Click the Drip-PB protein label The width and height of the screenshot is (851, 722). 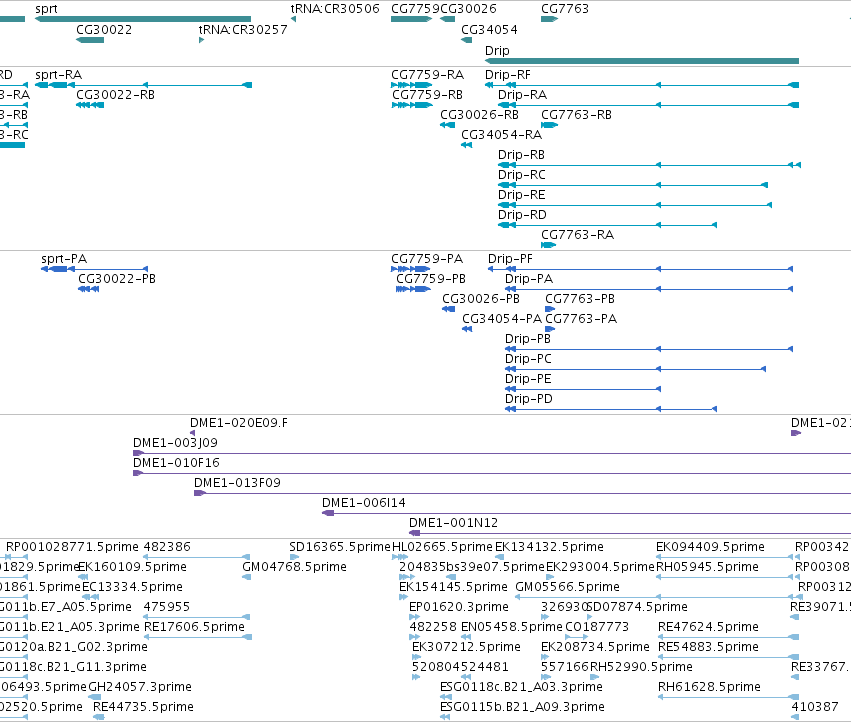528,339
